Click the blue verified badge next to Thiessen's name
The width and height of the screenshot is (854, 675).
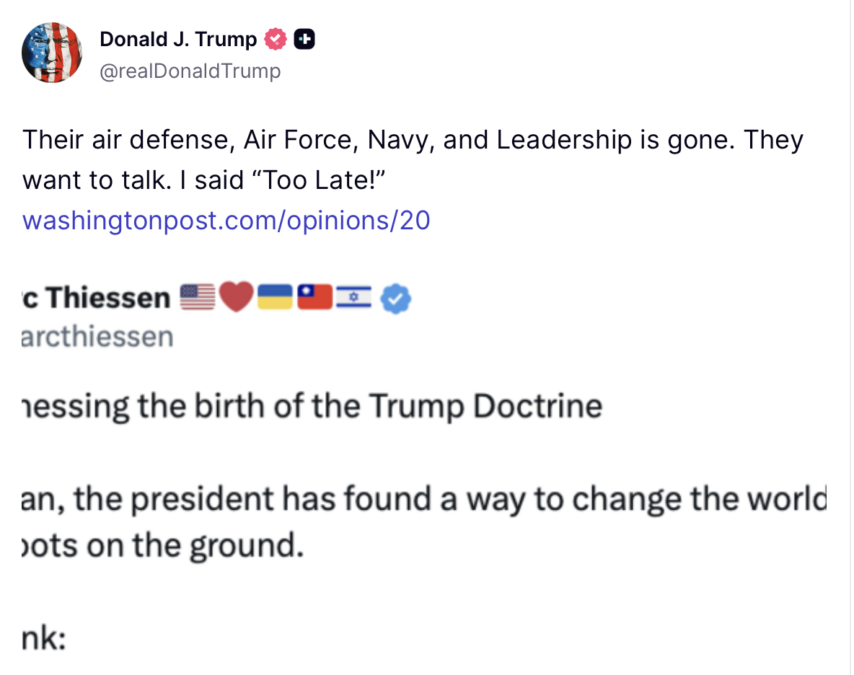(396, 297)
